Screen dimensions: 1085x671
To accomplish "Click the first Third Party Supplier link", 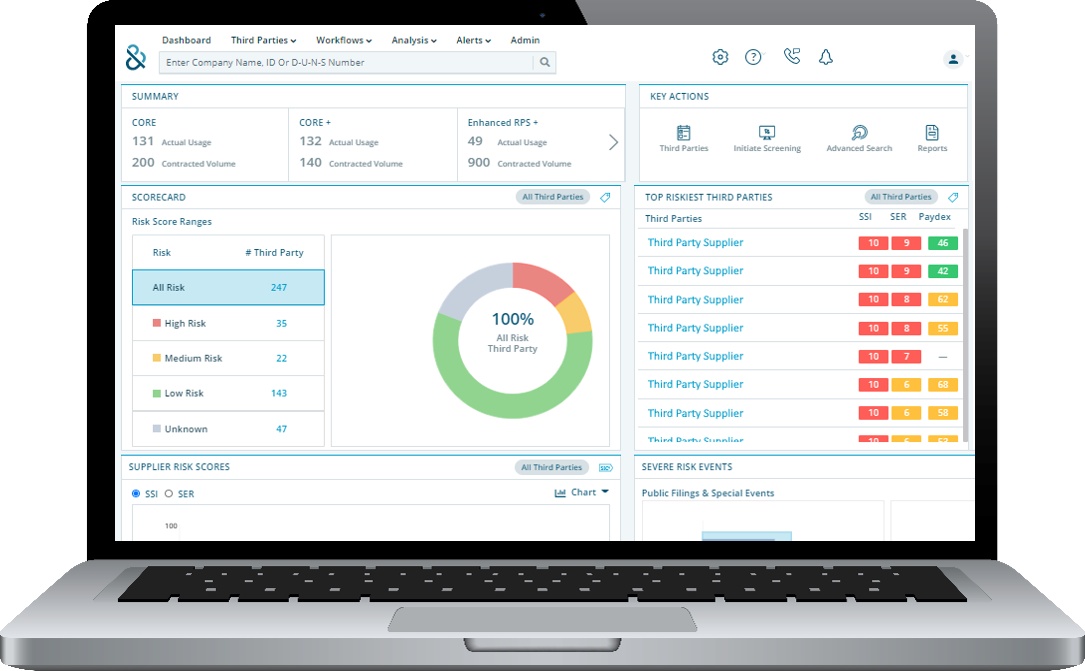I will tap(695, 242).
